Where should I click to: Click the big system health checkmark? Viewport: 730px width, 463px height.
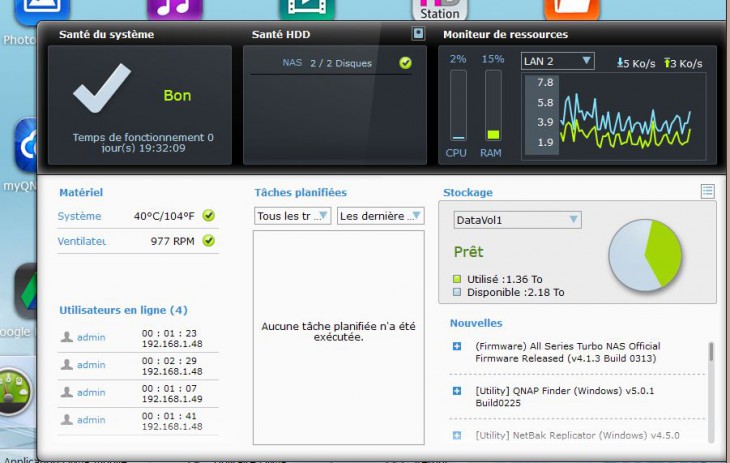pyautogui.click(x=102, y=89)
